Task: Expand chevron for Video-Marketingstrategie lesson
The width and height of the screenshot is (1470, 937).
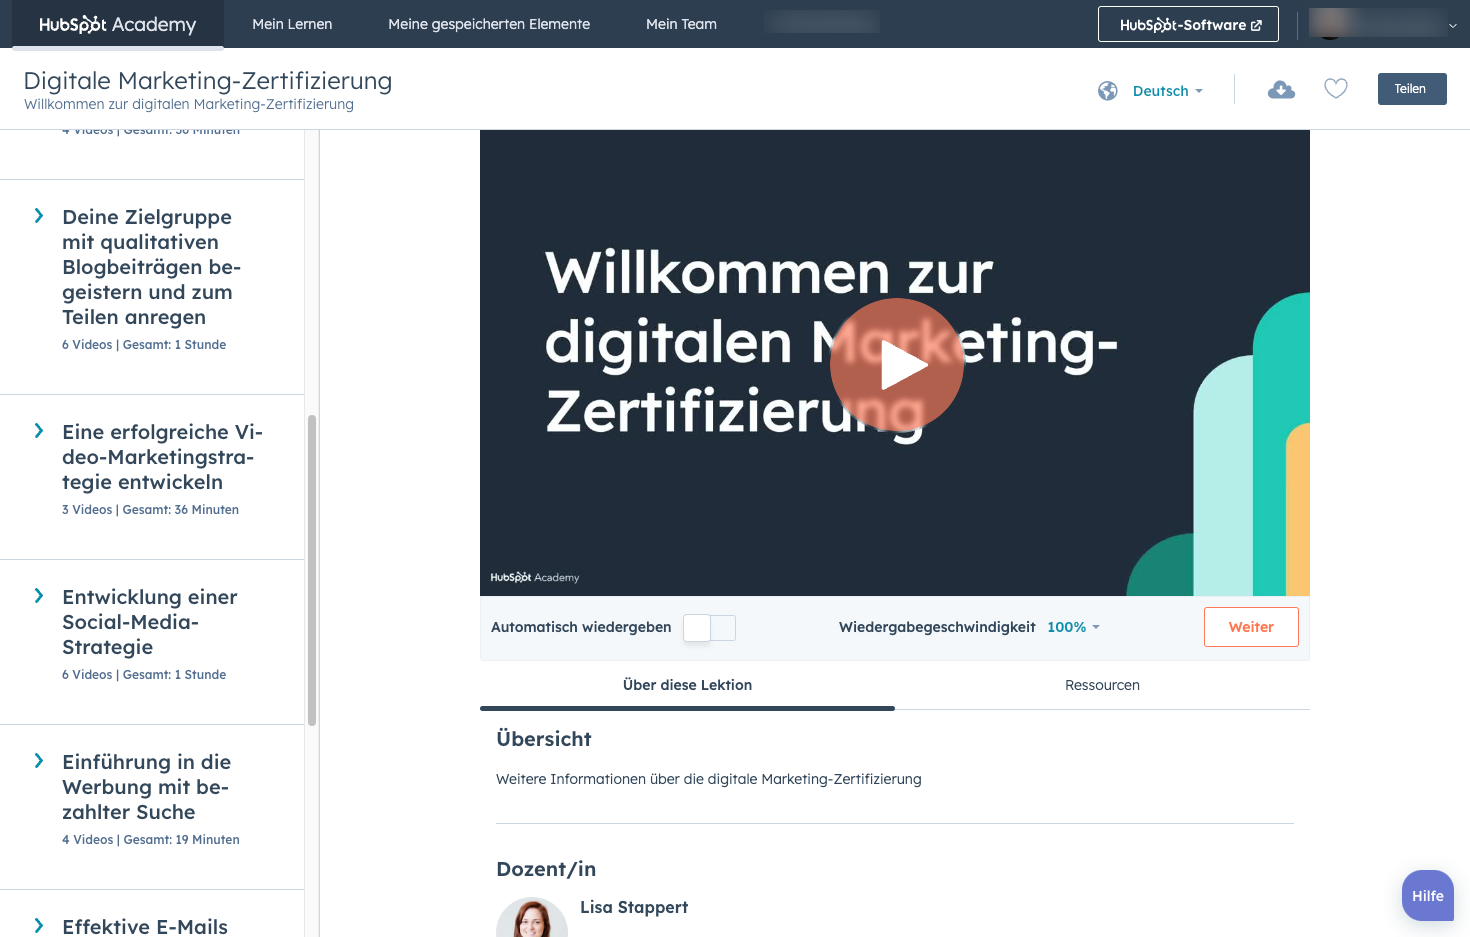Action: [x=39, y=431]
